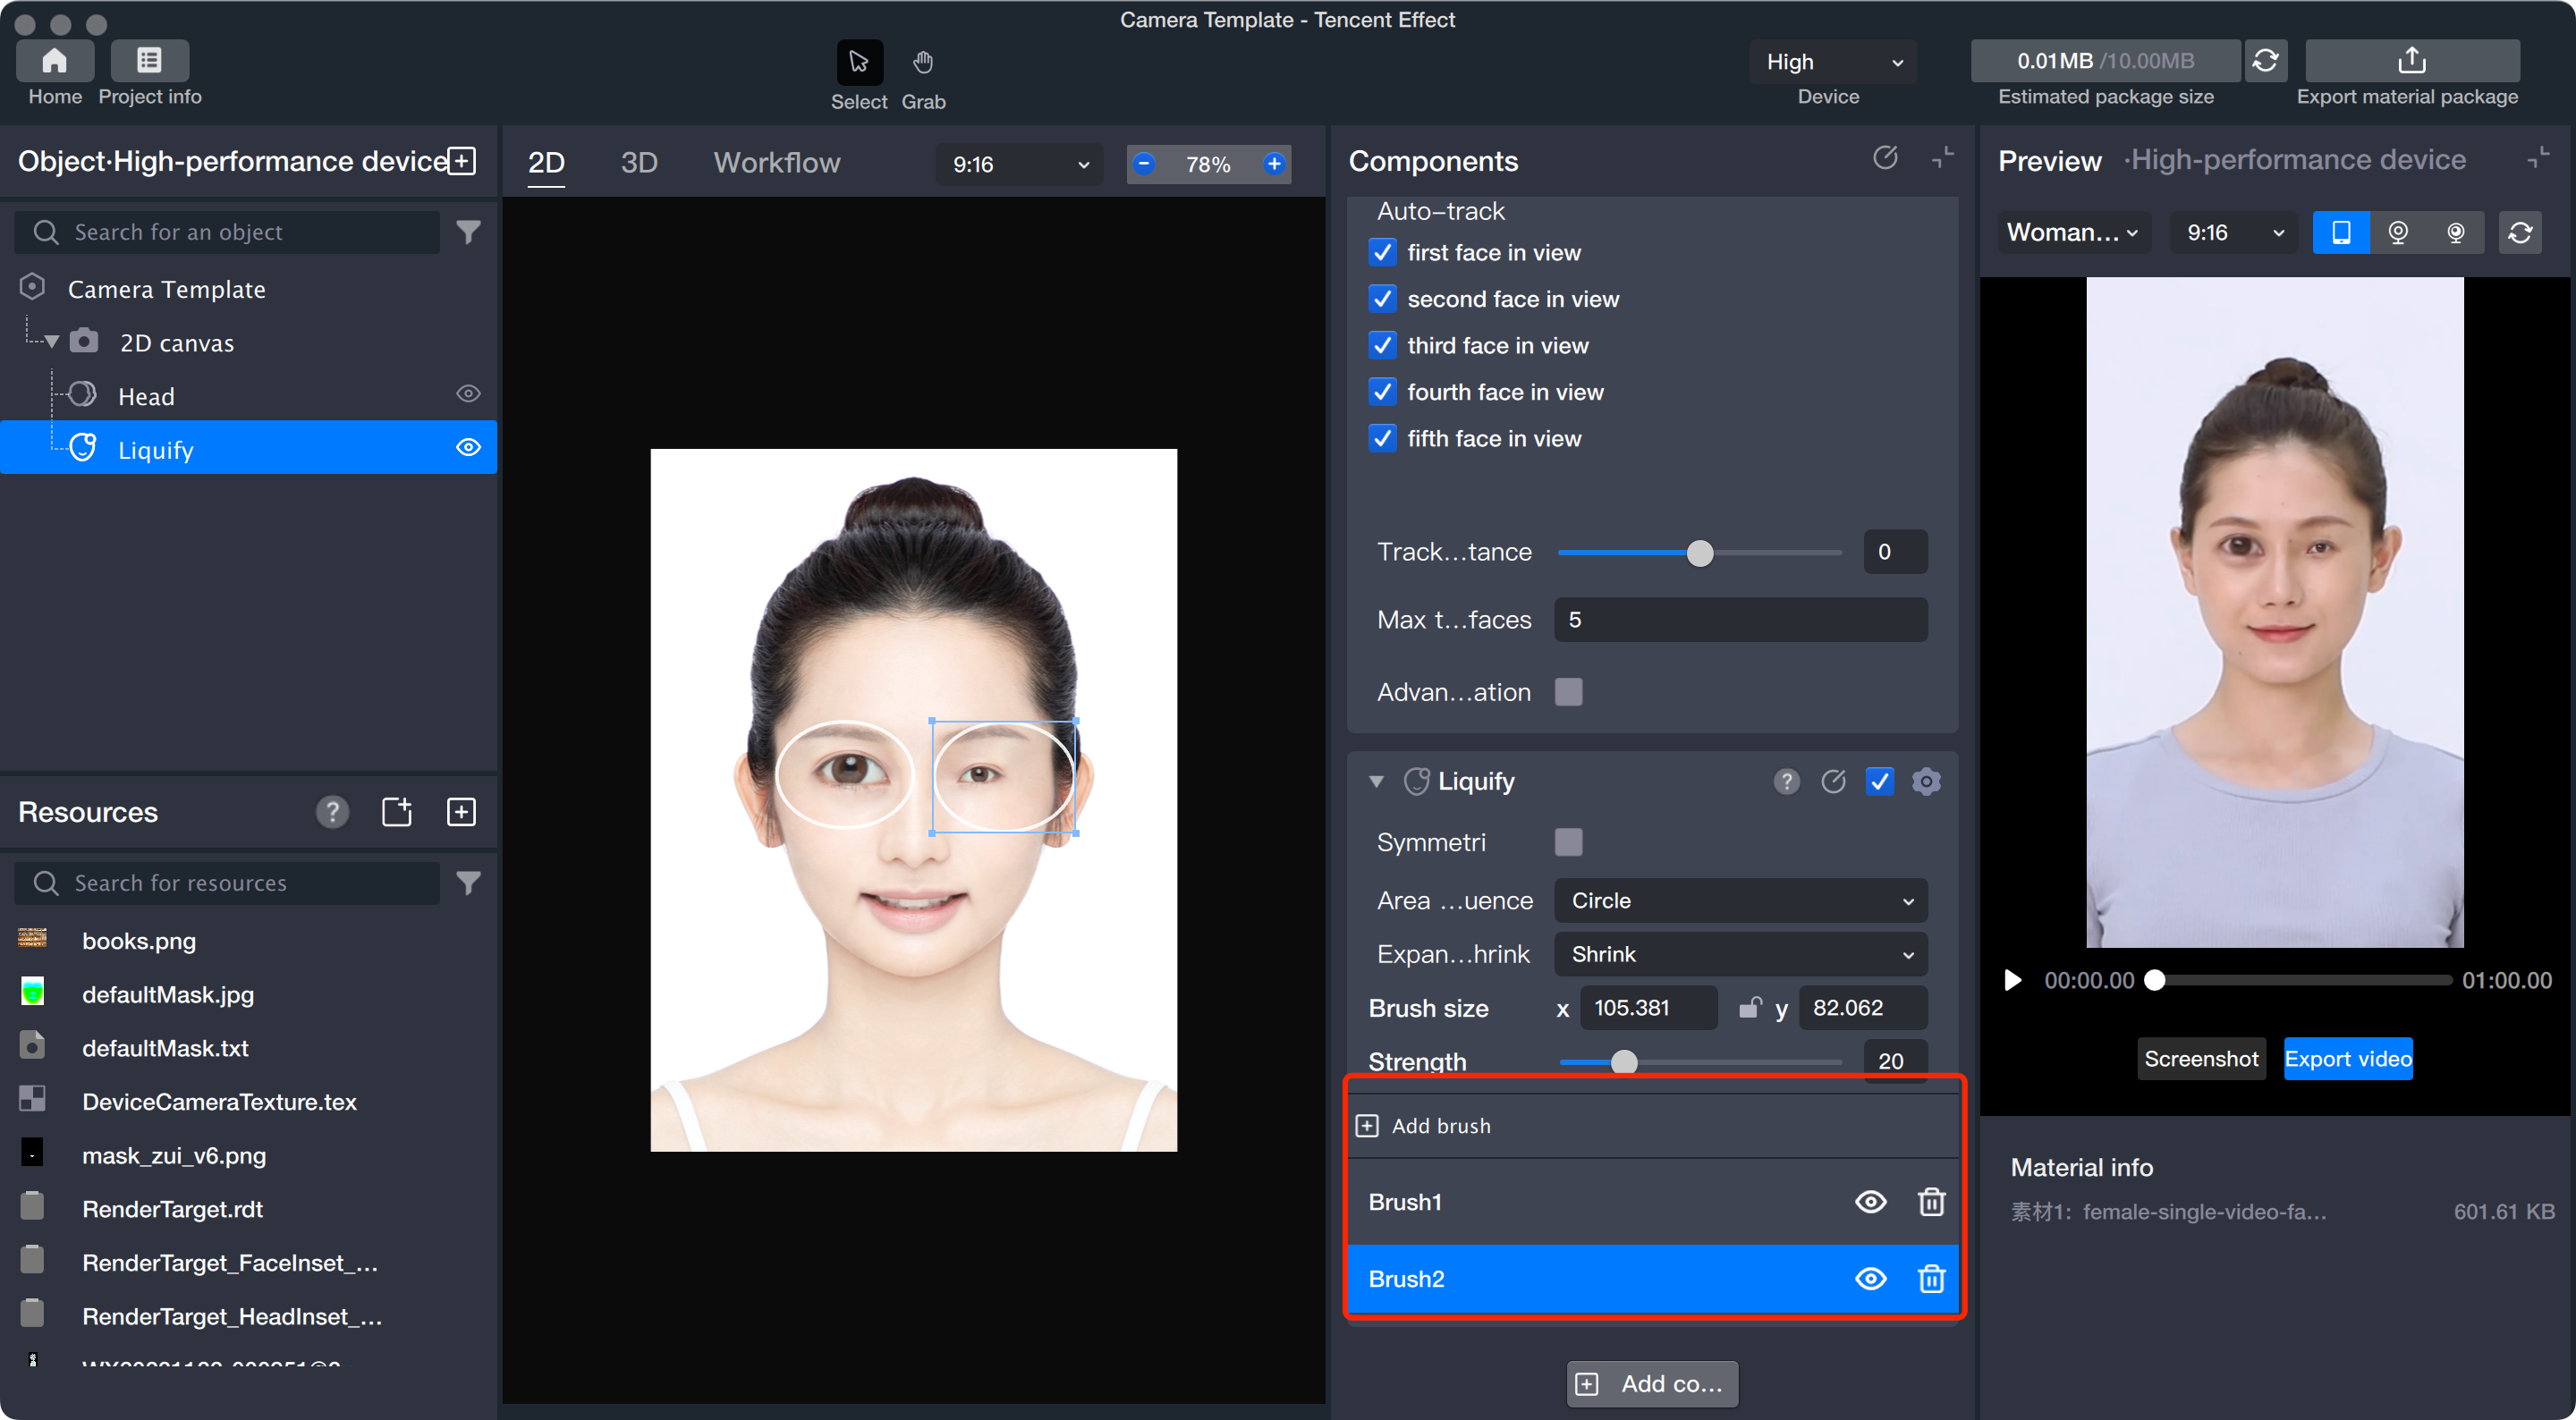Switch to the Workflow tab
Screen dimensions: 2576x1420
click(x=776, y=163)
